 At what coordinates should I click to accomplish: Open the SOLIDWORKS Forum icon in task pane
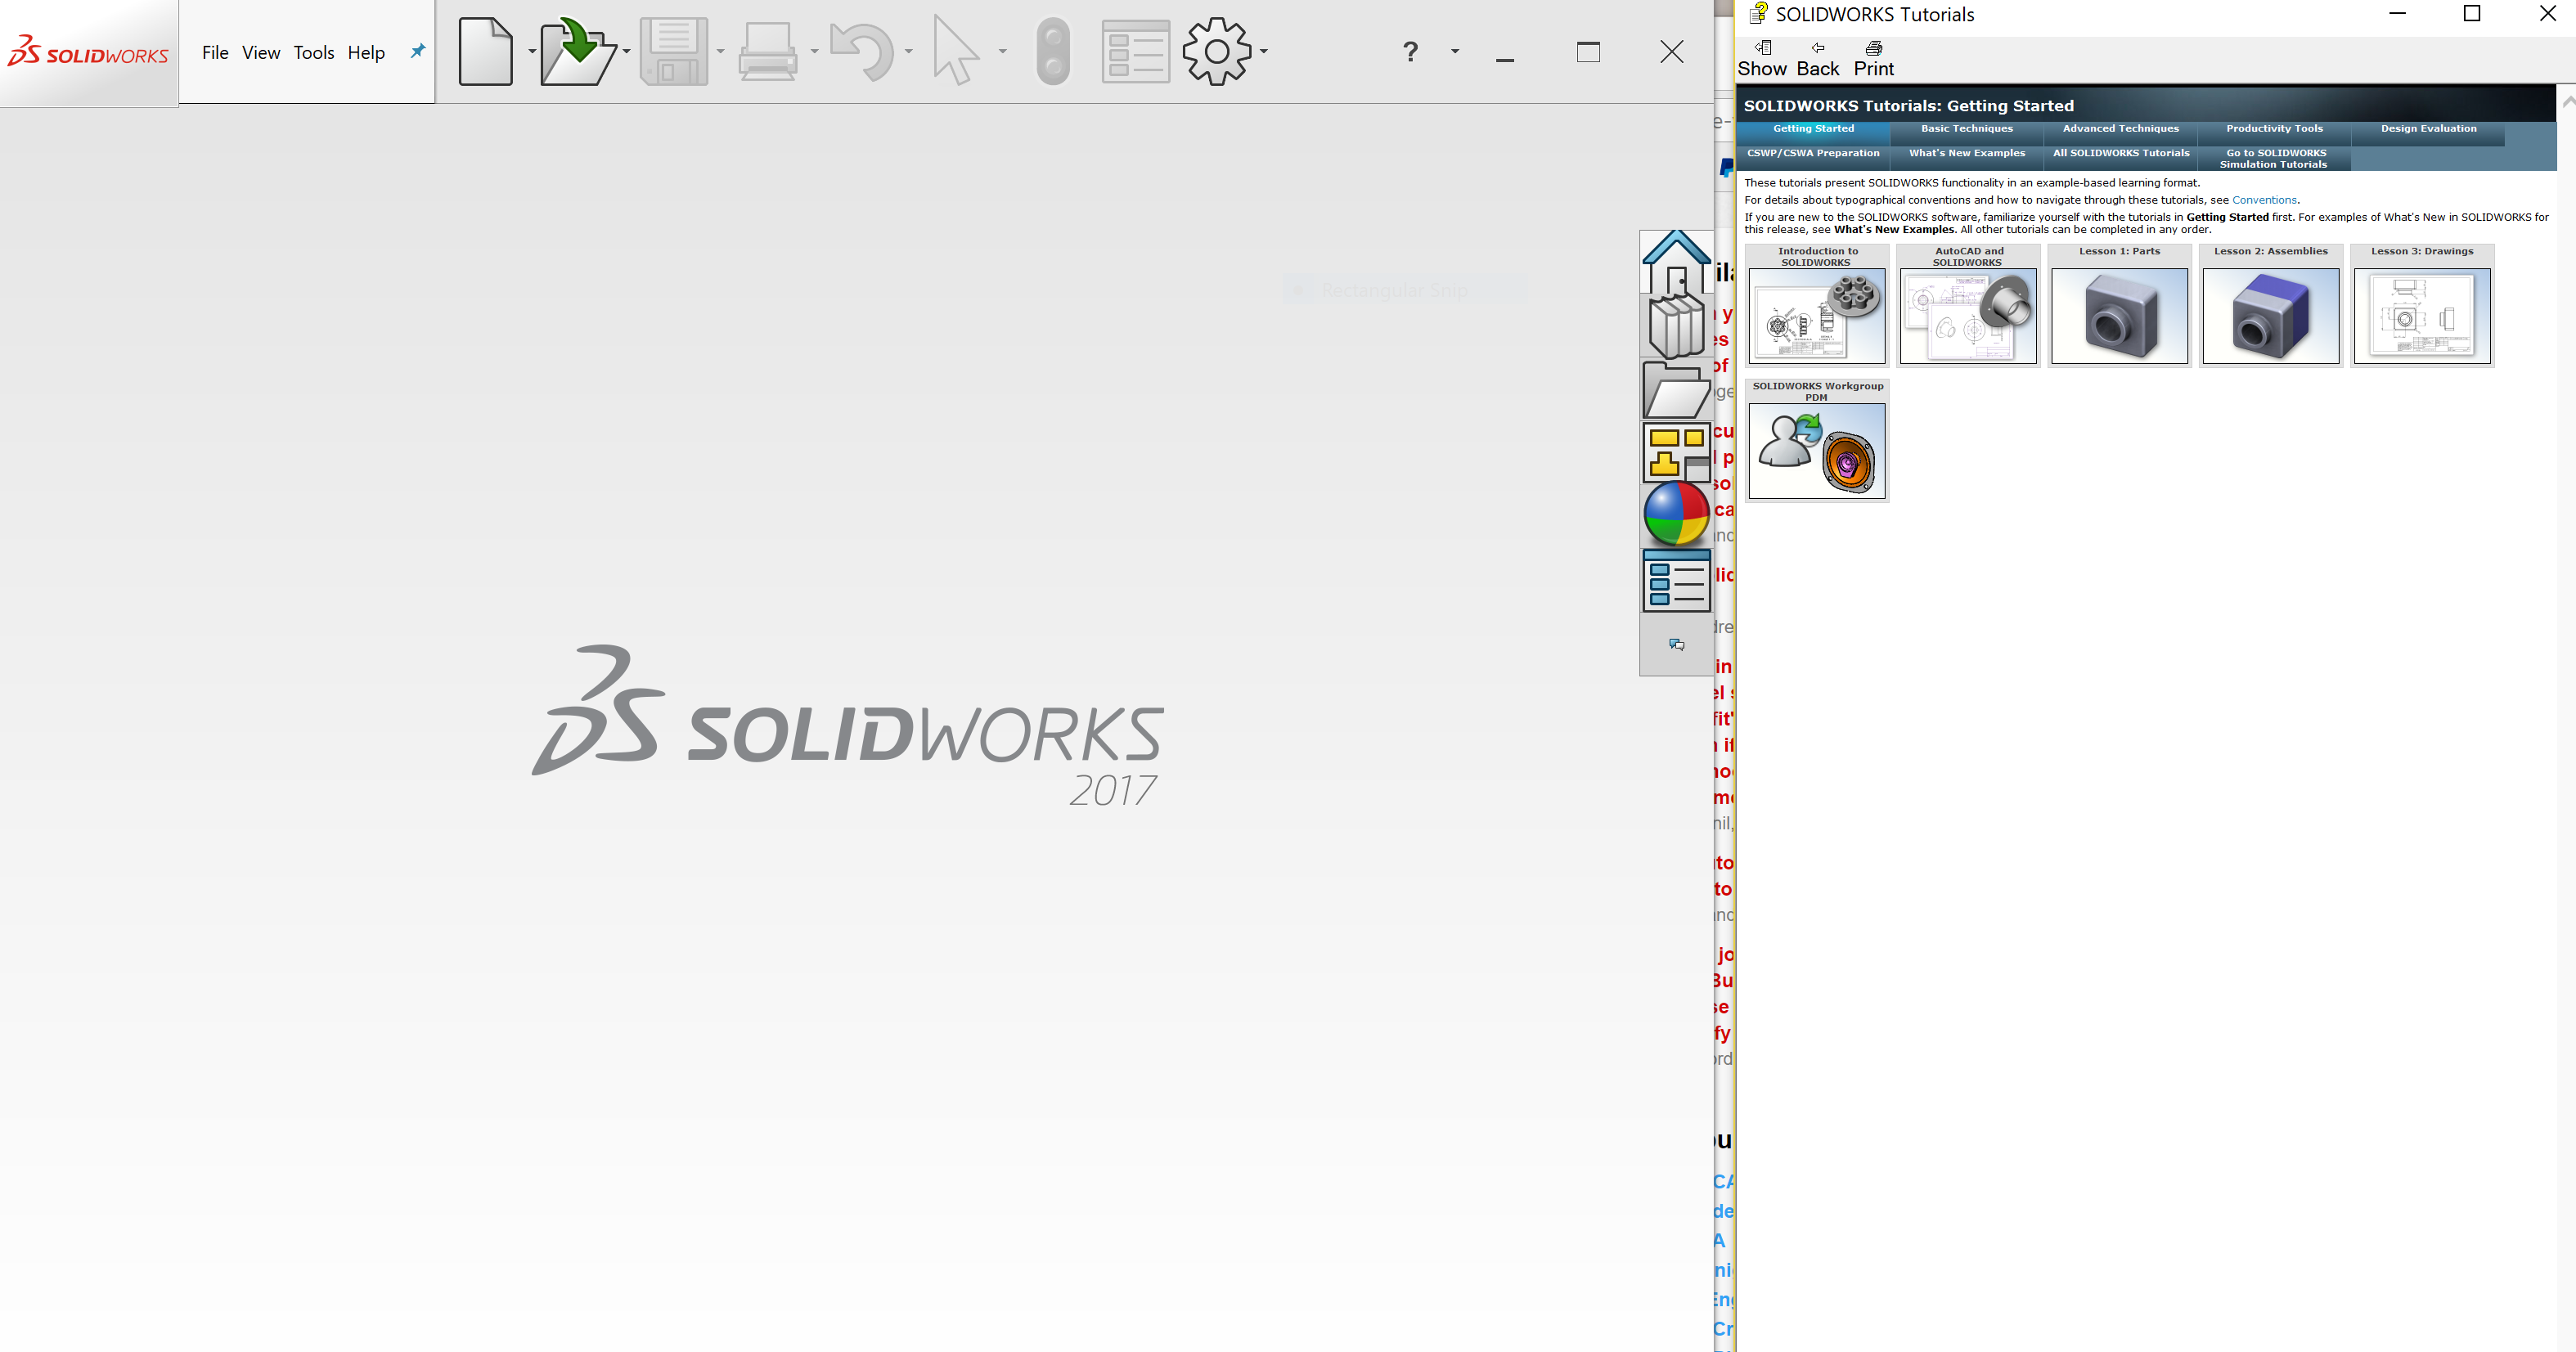click(x=1677, y=645)
